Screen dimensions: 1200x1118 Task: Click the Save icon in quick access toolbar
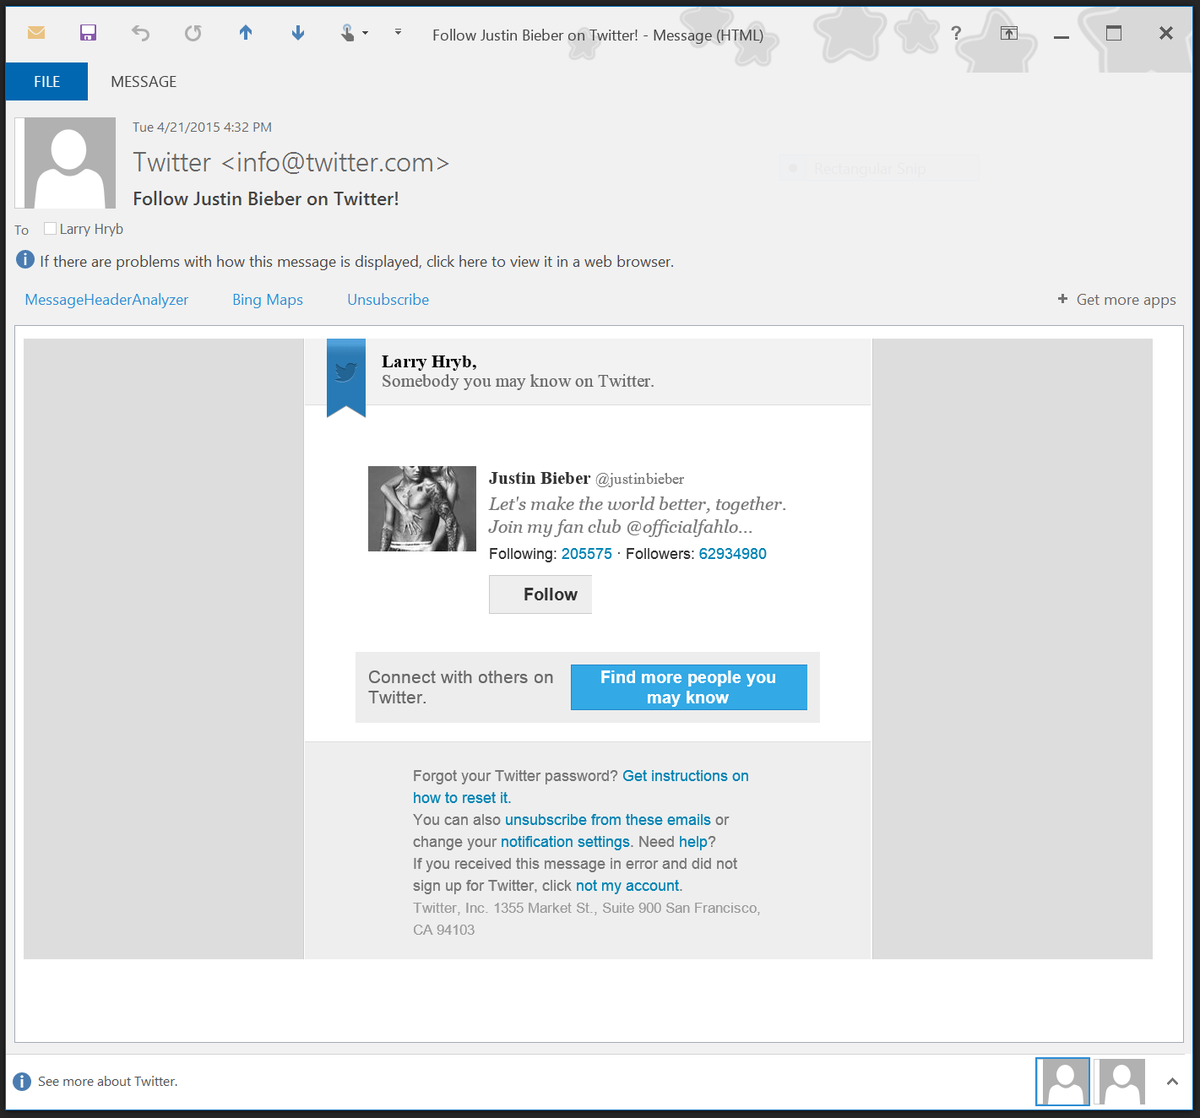(88, 33)
